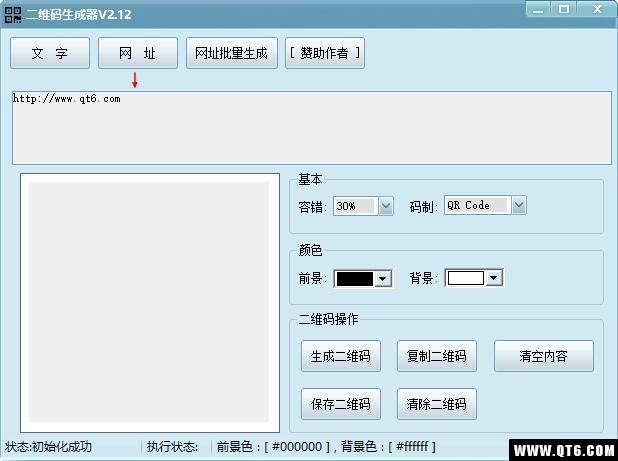Click status text 状态:初始化成功
This screenshot has width=618, height=461.
[48, 447]
